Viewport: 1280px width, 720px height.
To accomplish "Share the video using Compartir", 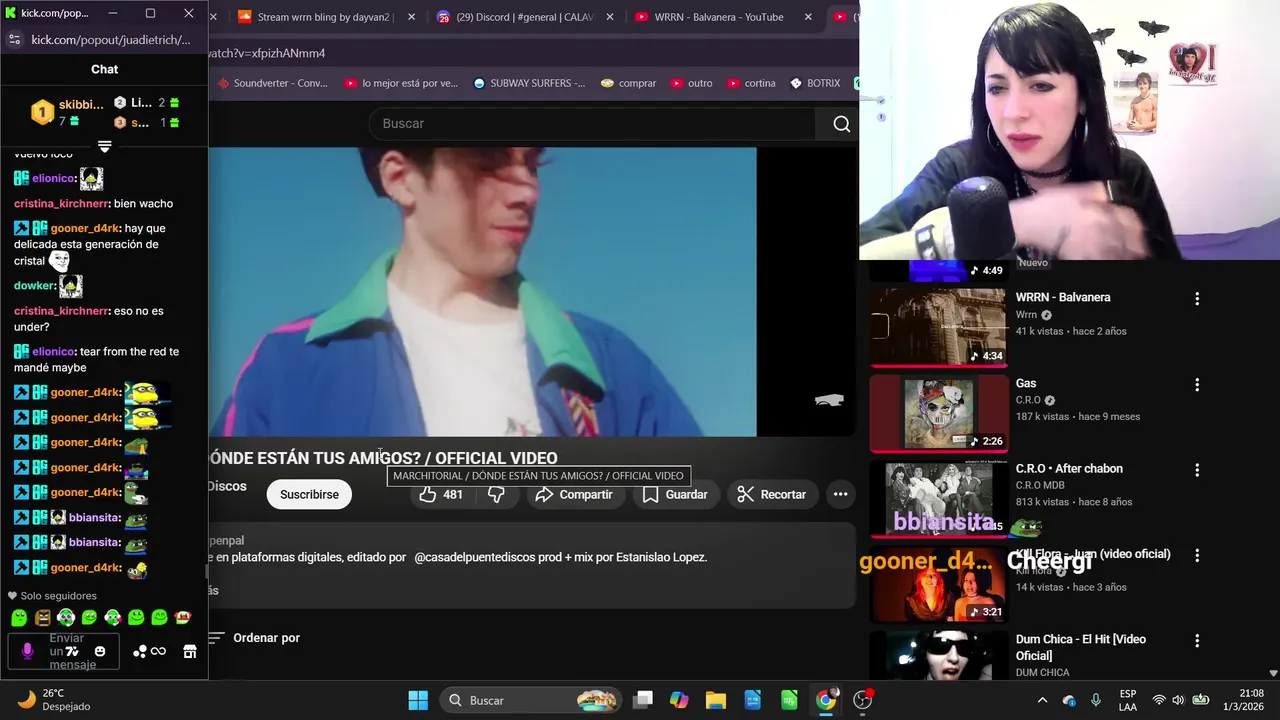I will [x=574, y=494].
